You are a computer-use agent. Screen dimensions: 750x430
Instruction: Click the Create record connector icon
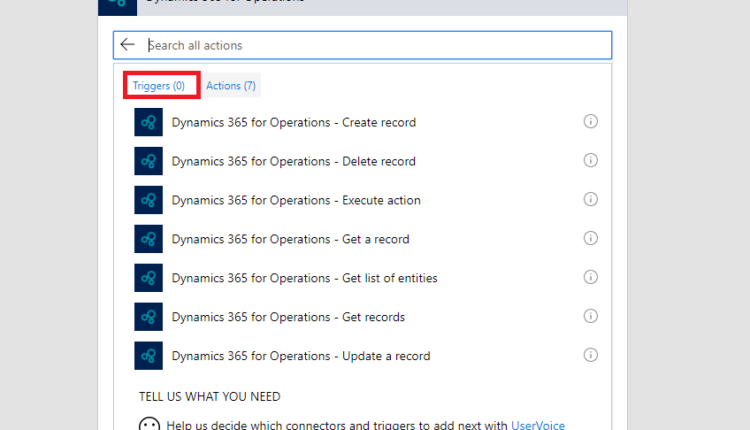click(x=148, y=122)
